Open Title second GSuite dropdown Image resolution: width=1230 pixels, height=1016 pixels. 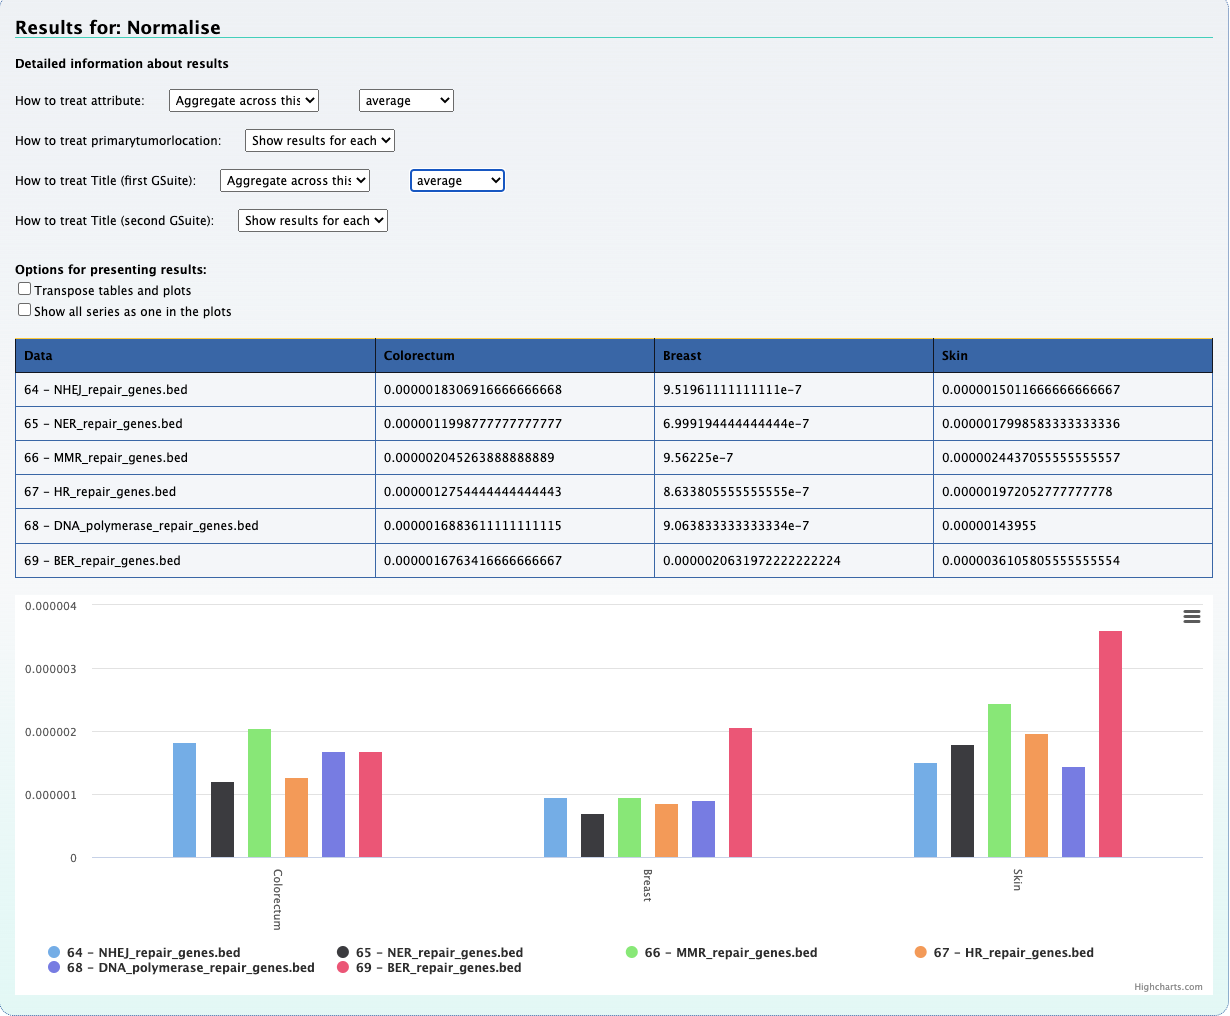click(313, 220)
